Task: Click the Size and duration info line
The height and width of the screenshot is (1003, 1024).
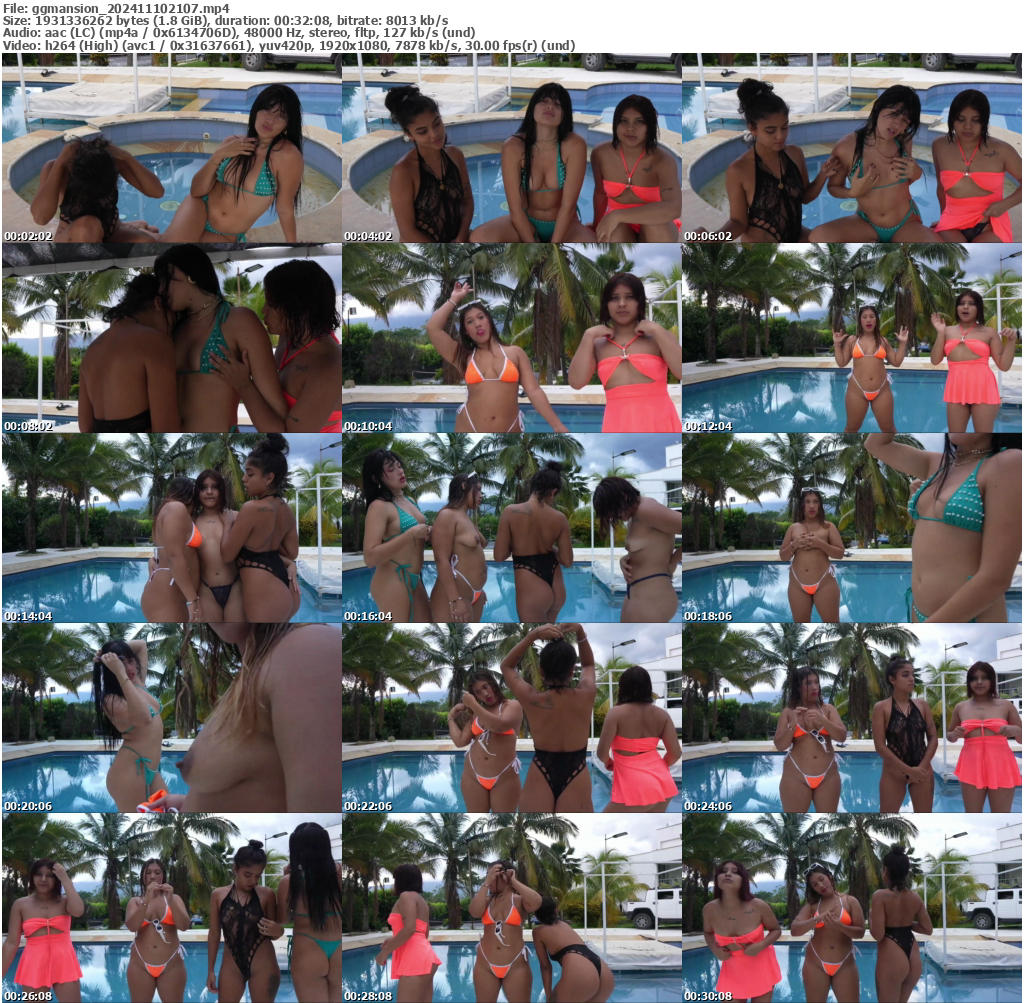Action: 225,20
